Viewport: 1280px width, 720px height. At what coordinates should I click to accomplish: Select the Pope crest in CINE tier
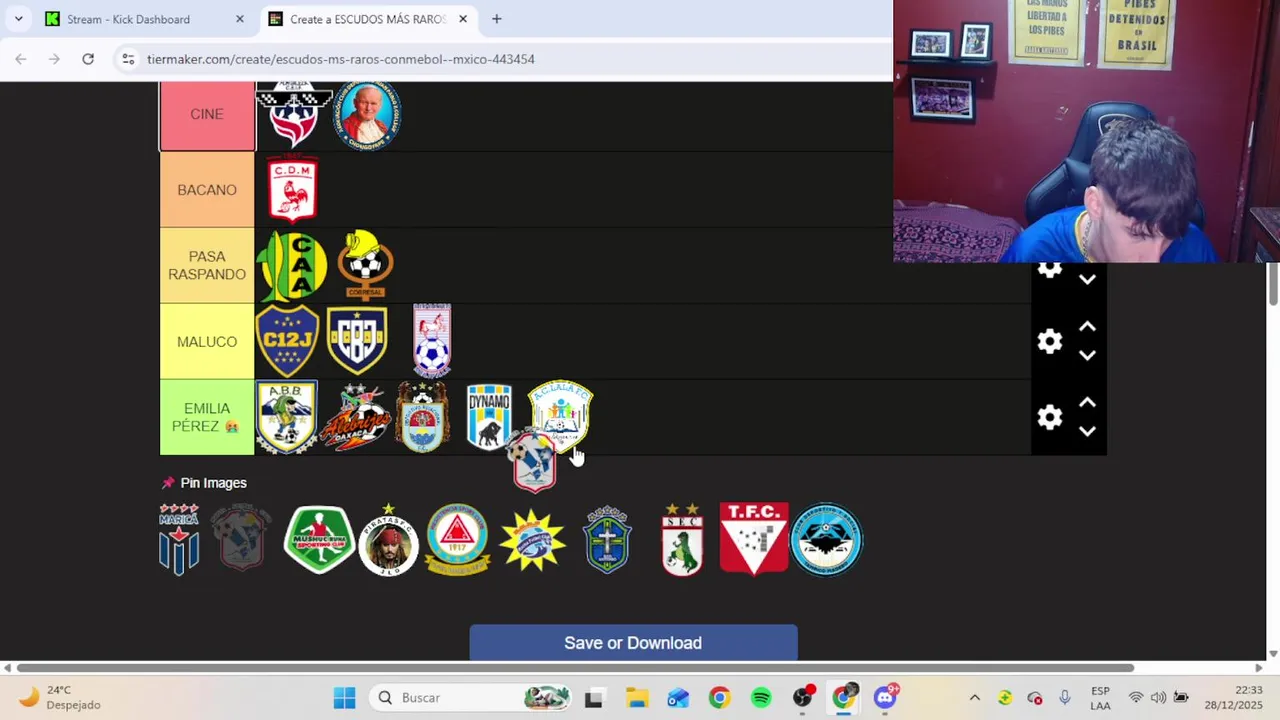367,115
